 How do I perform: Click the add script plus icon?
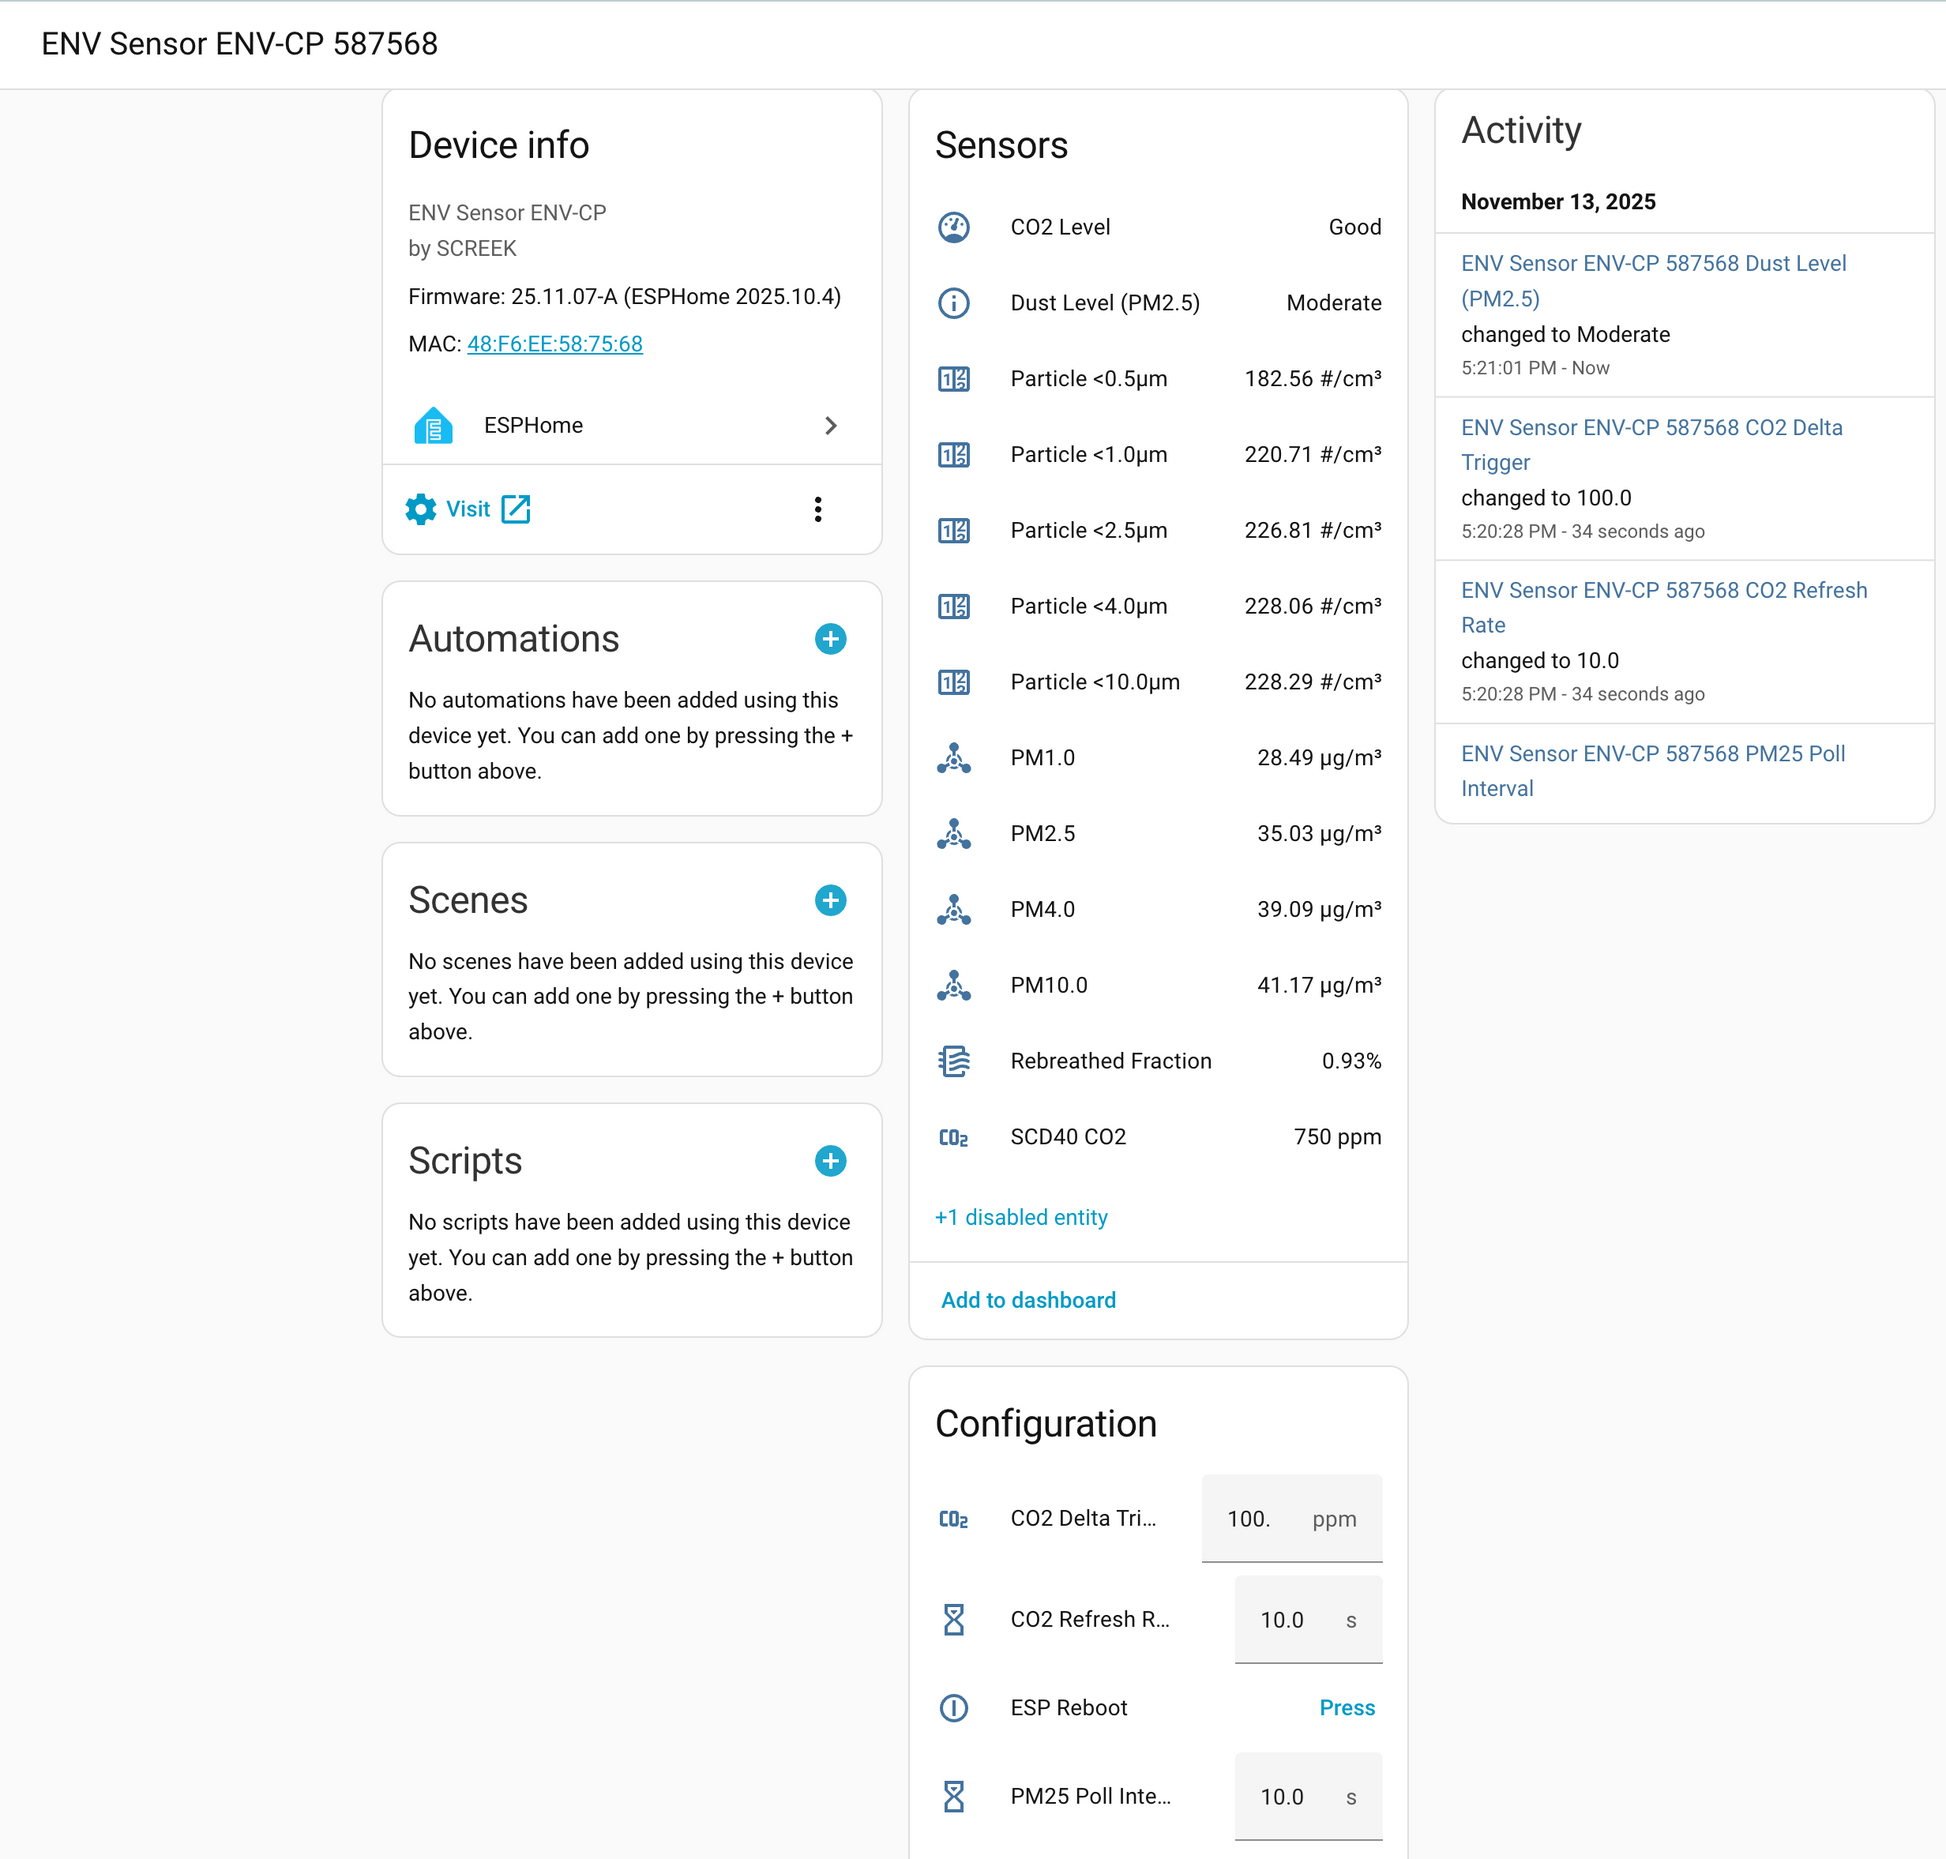pyautogui.click(x=830, y=1161)
